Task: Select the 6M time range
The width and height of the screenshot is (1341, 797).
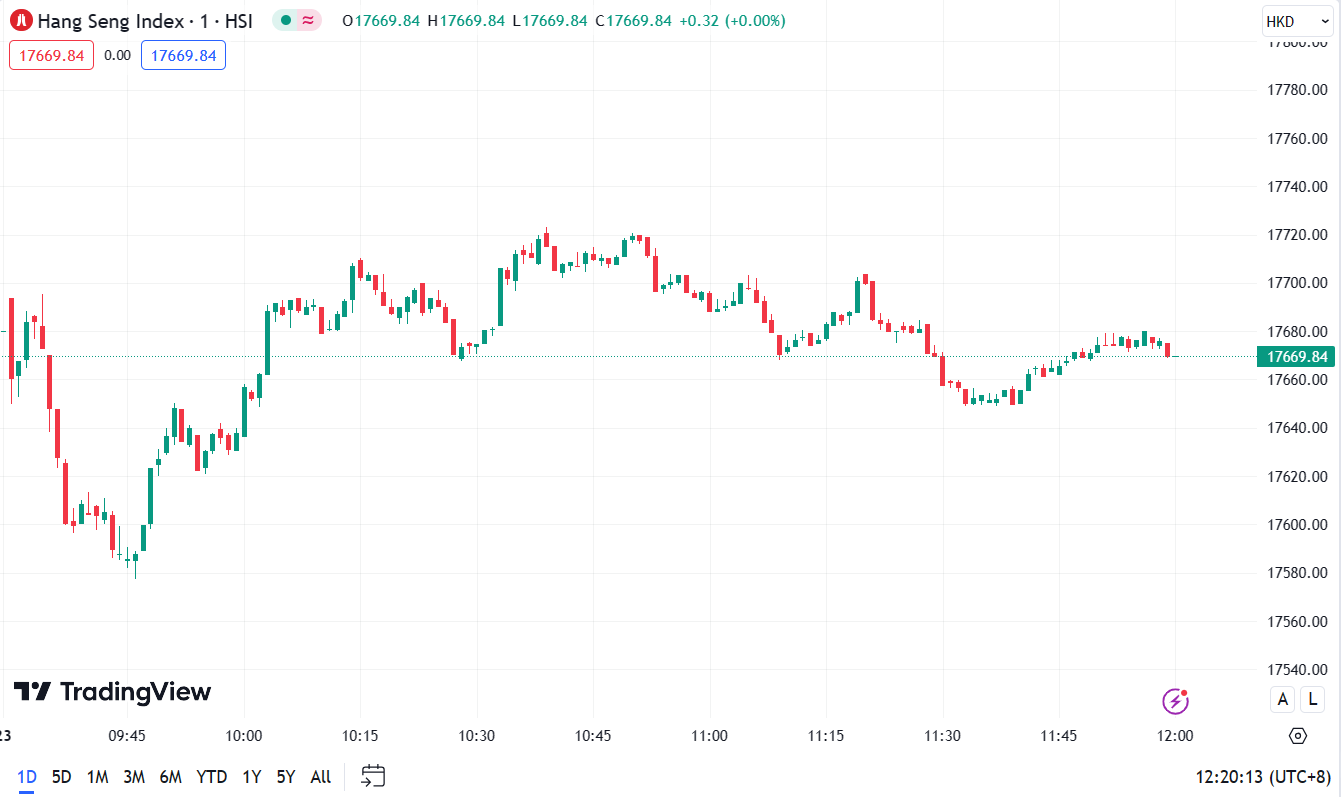Action: pyautogui.click(x=170, y=777)
